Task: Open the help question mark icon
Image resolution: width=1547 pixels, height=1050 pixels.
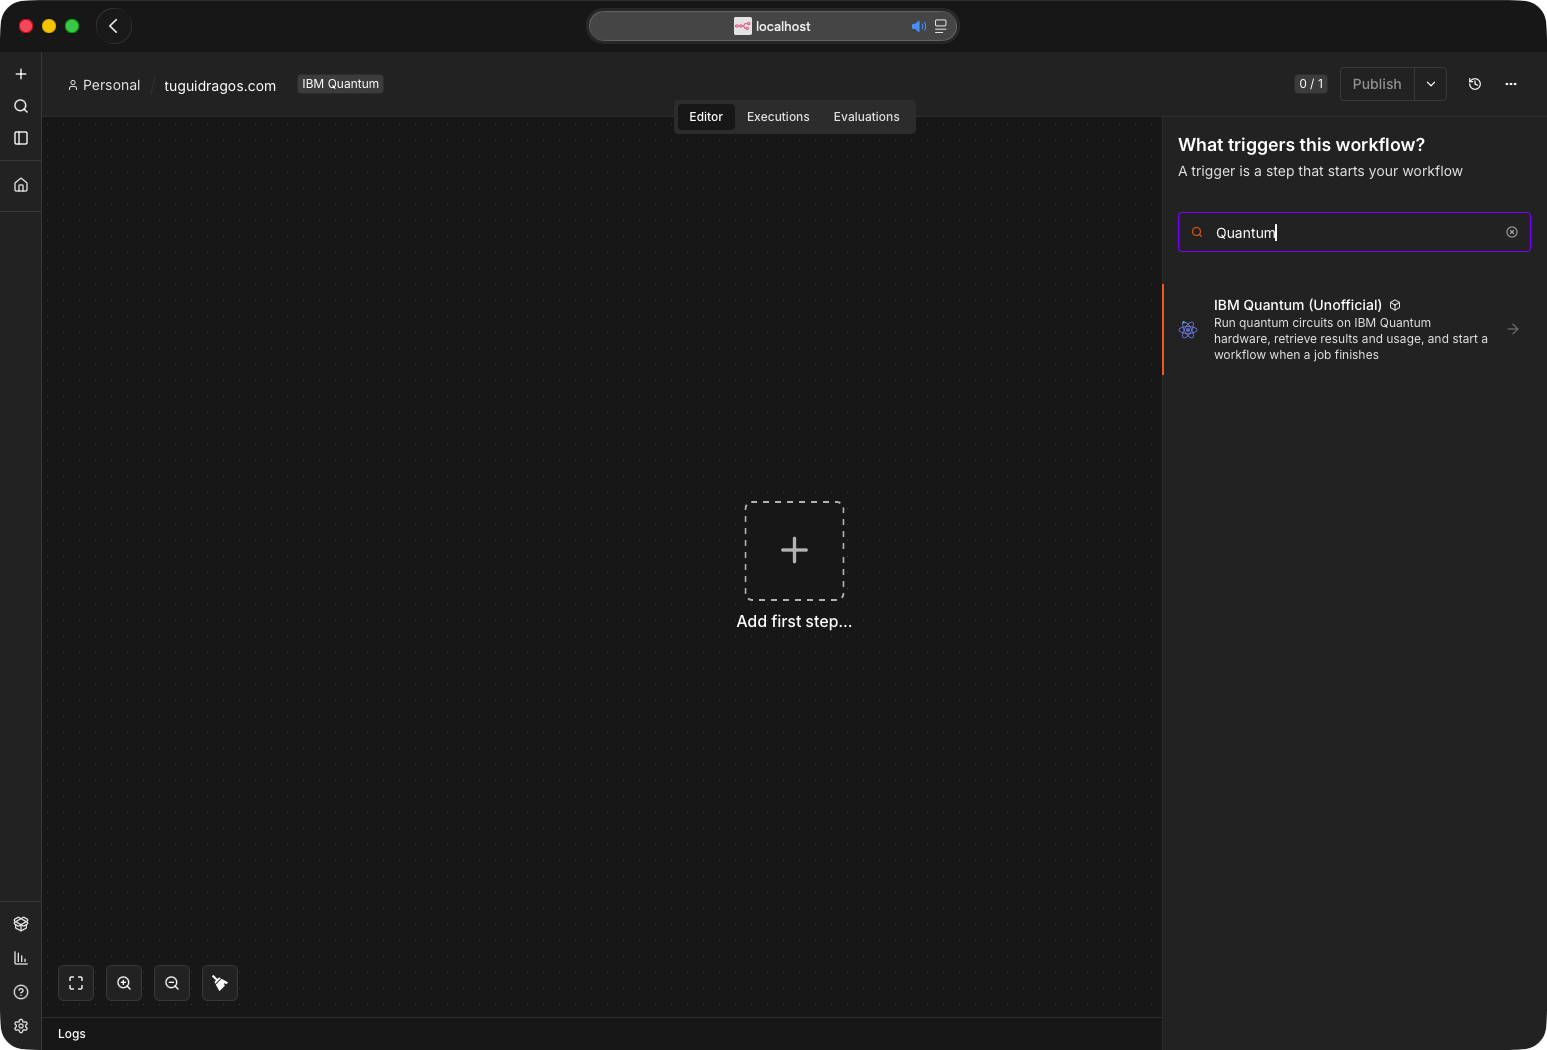Action: coord(21,992)
